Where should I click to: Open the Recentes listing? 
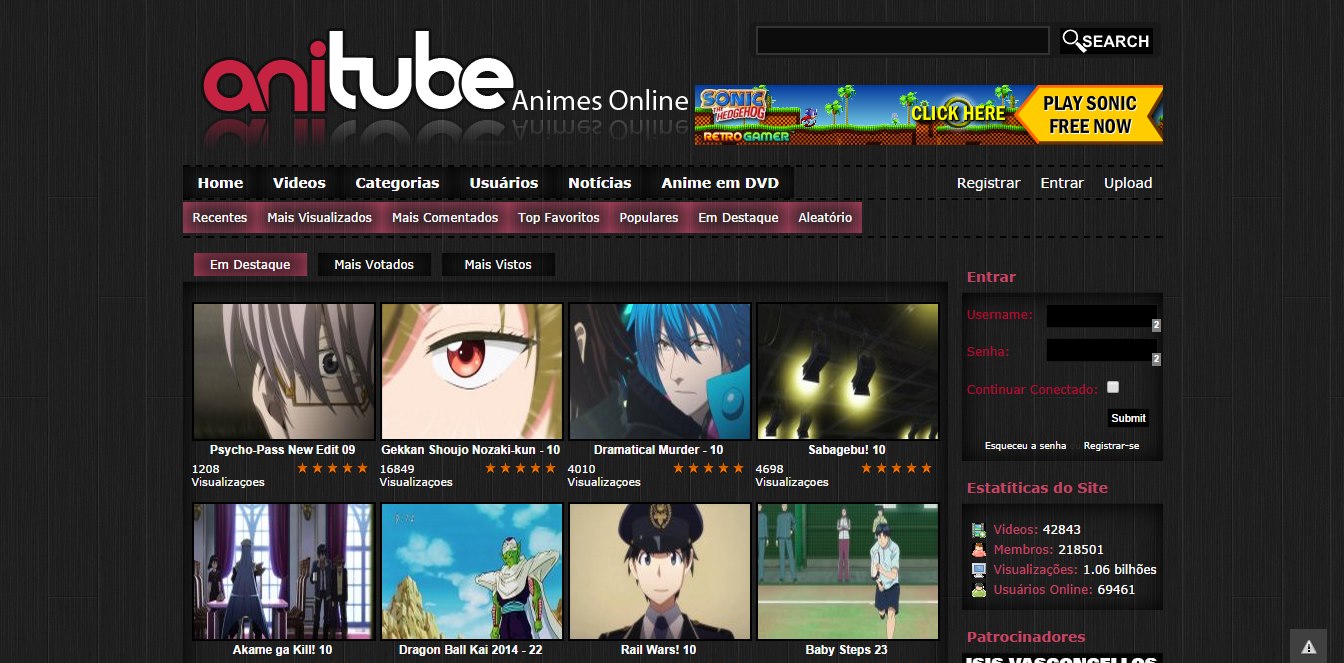point(219,217)
